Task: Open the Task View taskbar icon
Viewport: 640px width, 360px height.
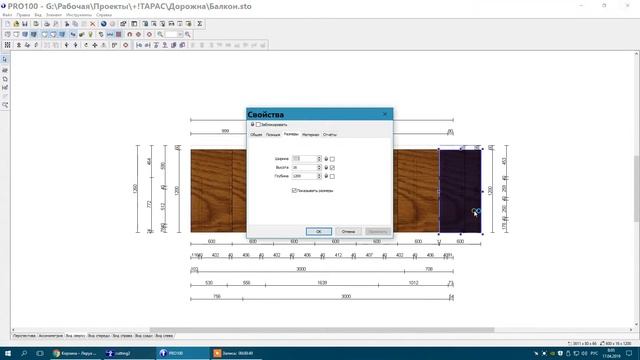Action: [x=40, y=353]
